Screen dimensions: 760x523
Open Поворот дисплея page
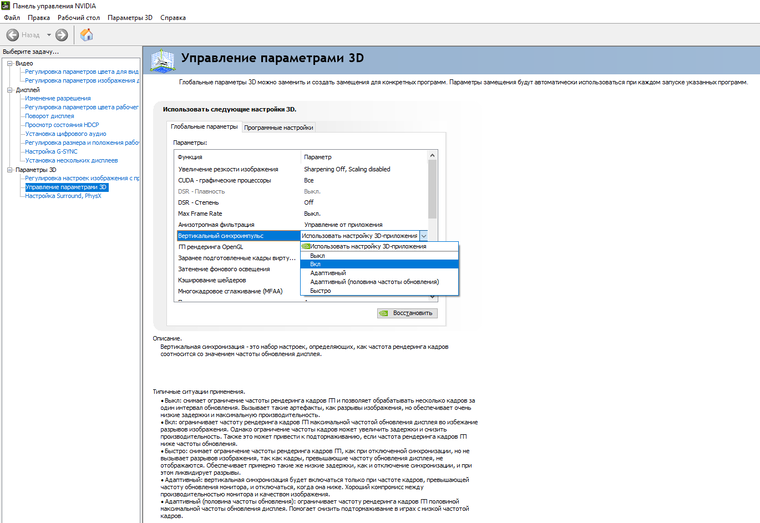coord(49,116)
